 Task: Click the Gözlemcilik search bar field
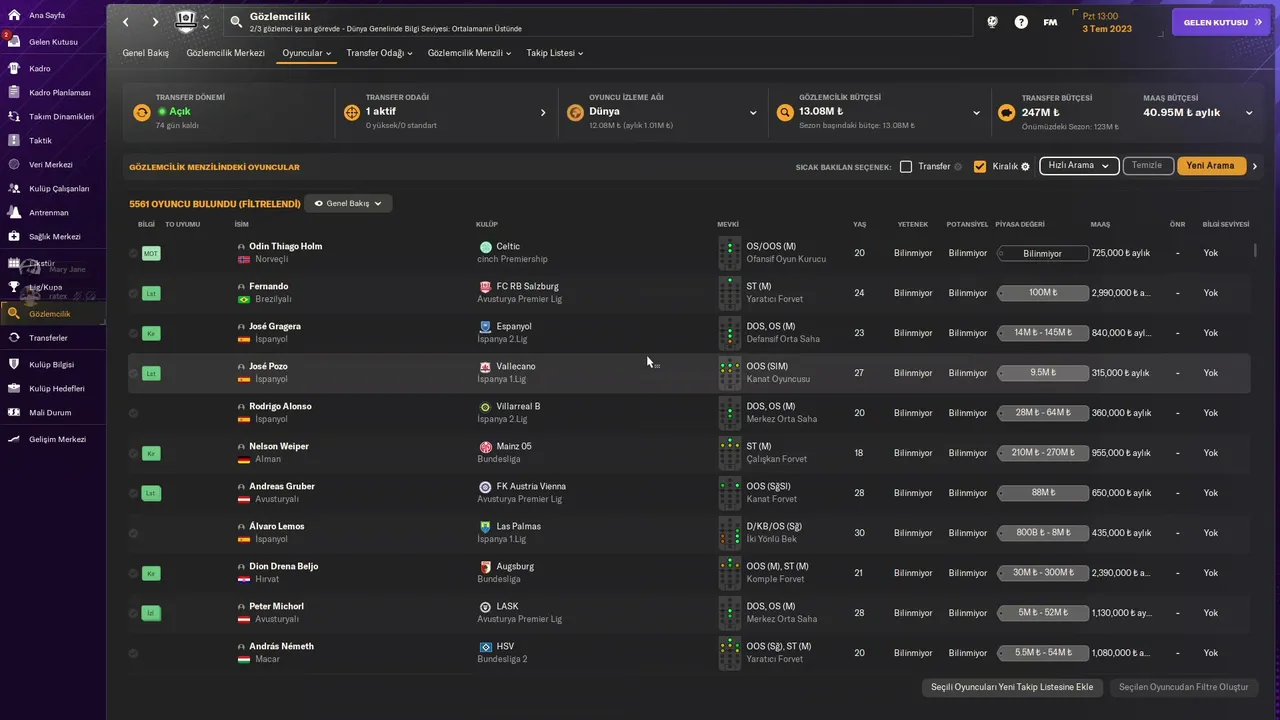coord(598,22)
